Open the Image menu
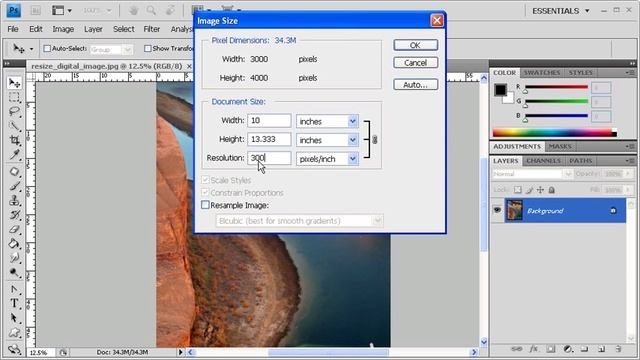This screenshot has width=640, height=360. click(x=63, y=29)
